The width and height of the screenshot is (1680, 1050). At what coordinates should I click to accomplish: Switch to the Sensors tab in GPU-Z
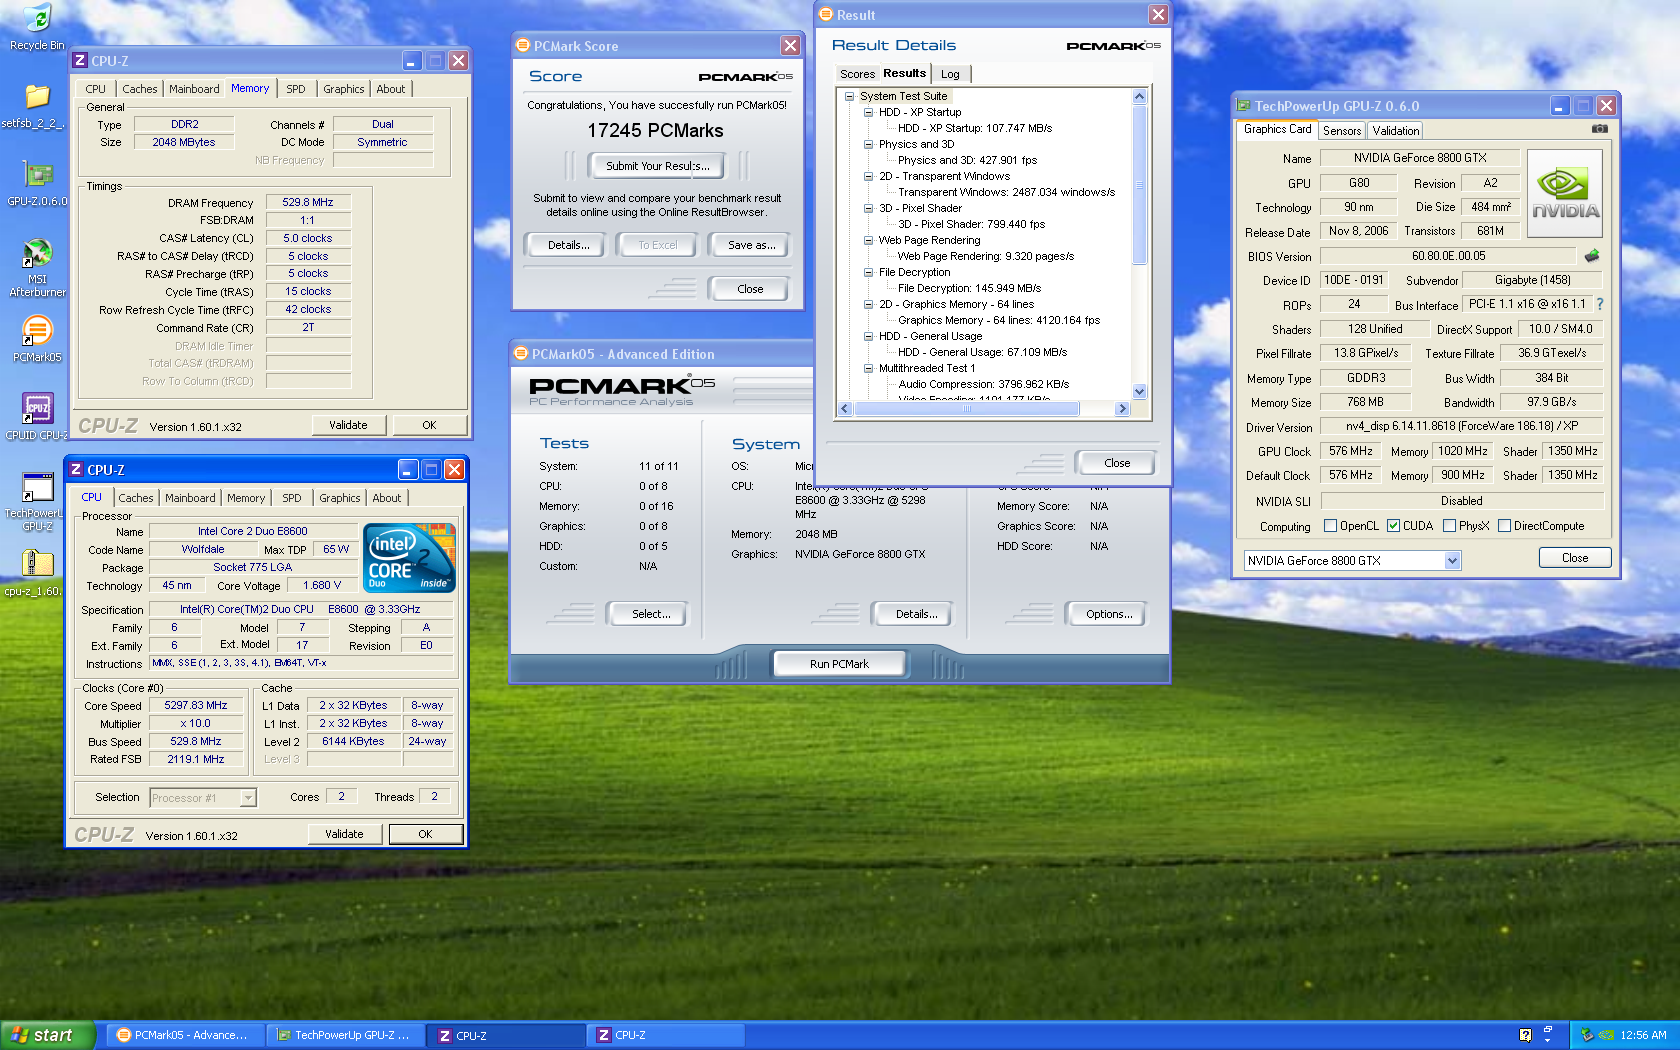point(1342,131)
